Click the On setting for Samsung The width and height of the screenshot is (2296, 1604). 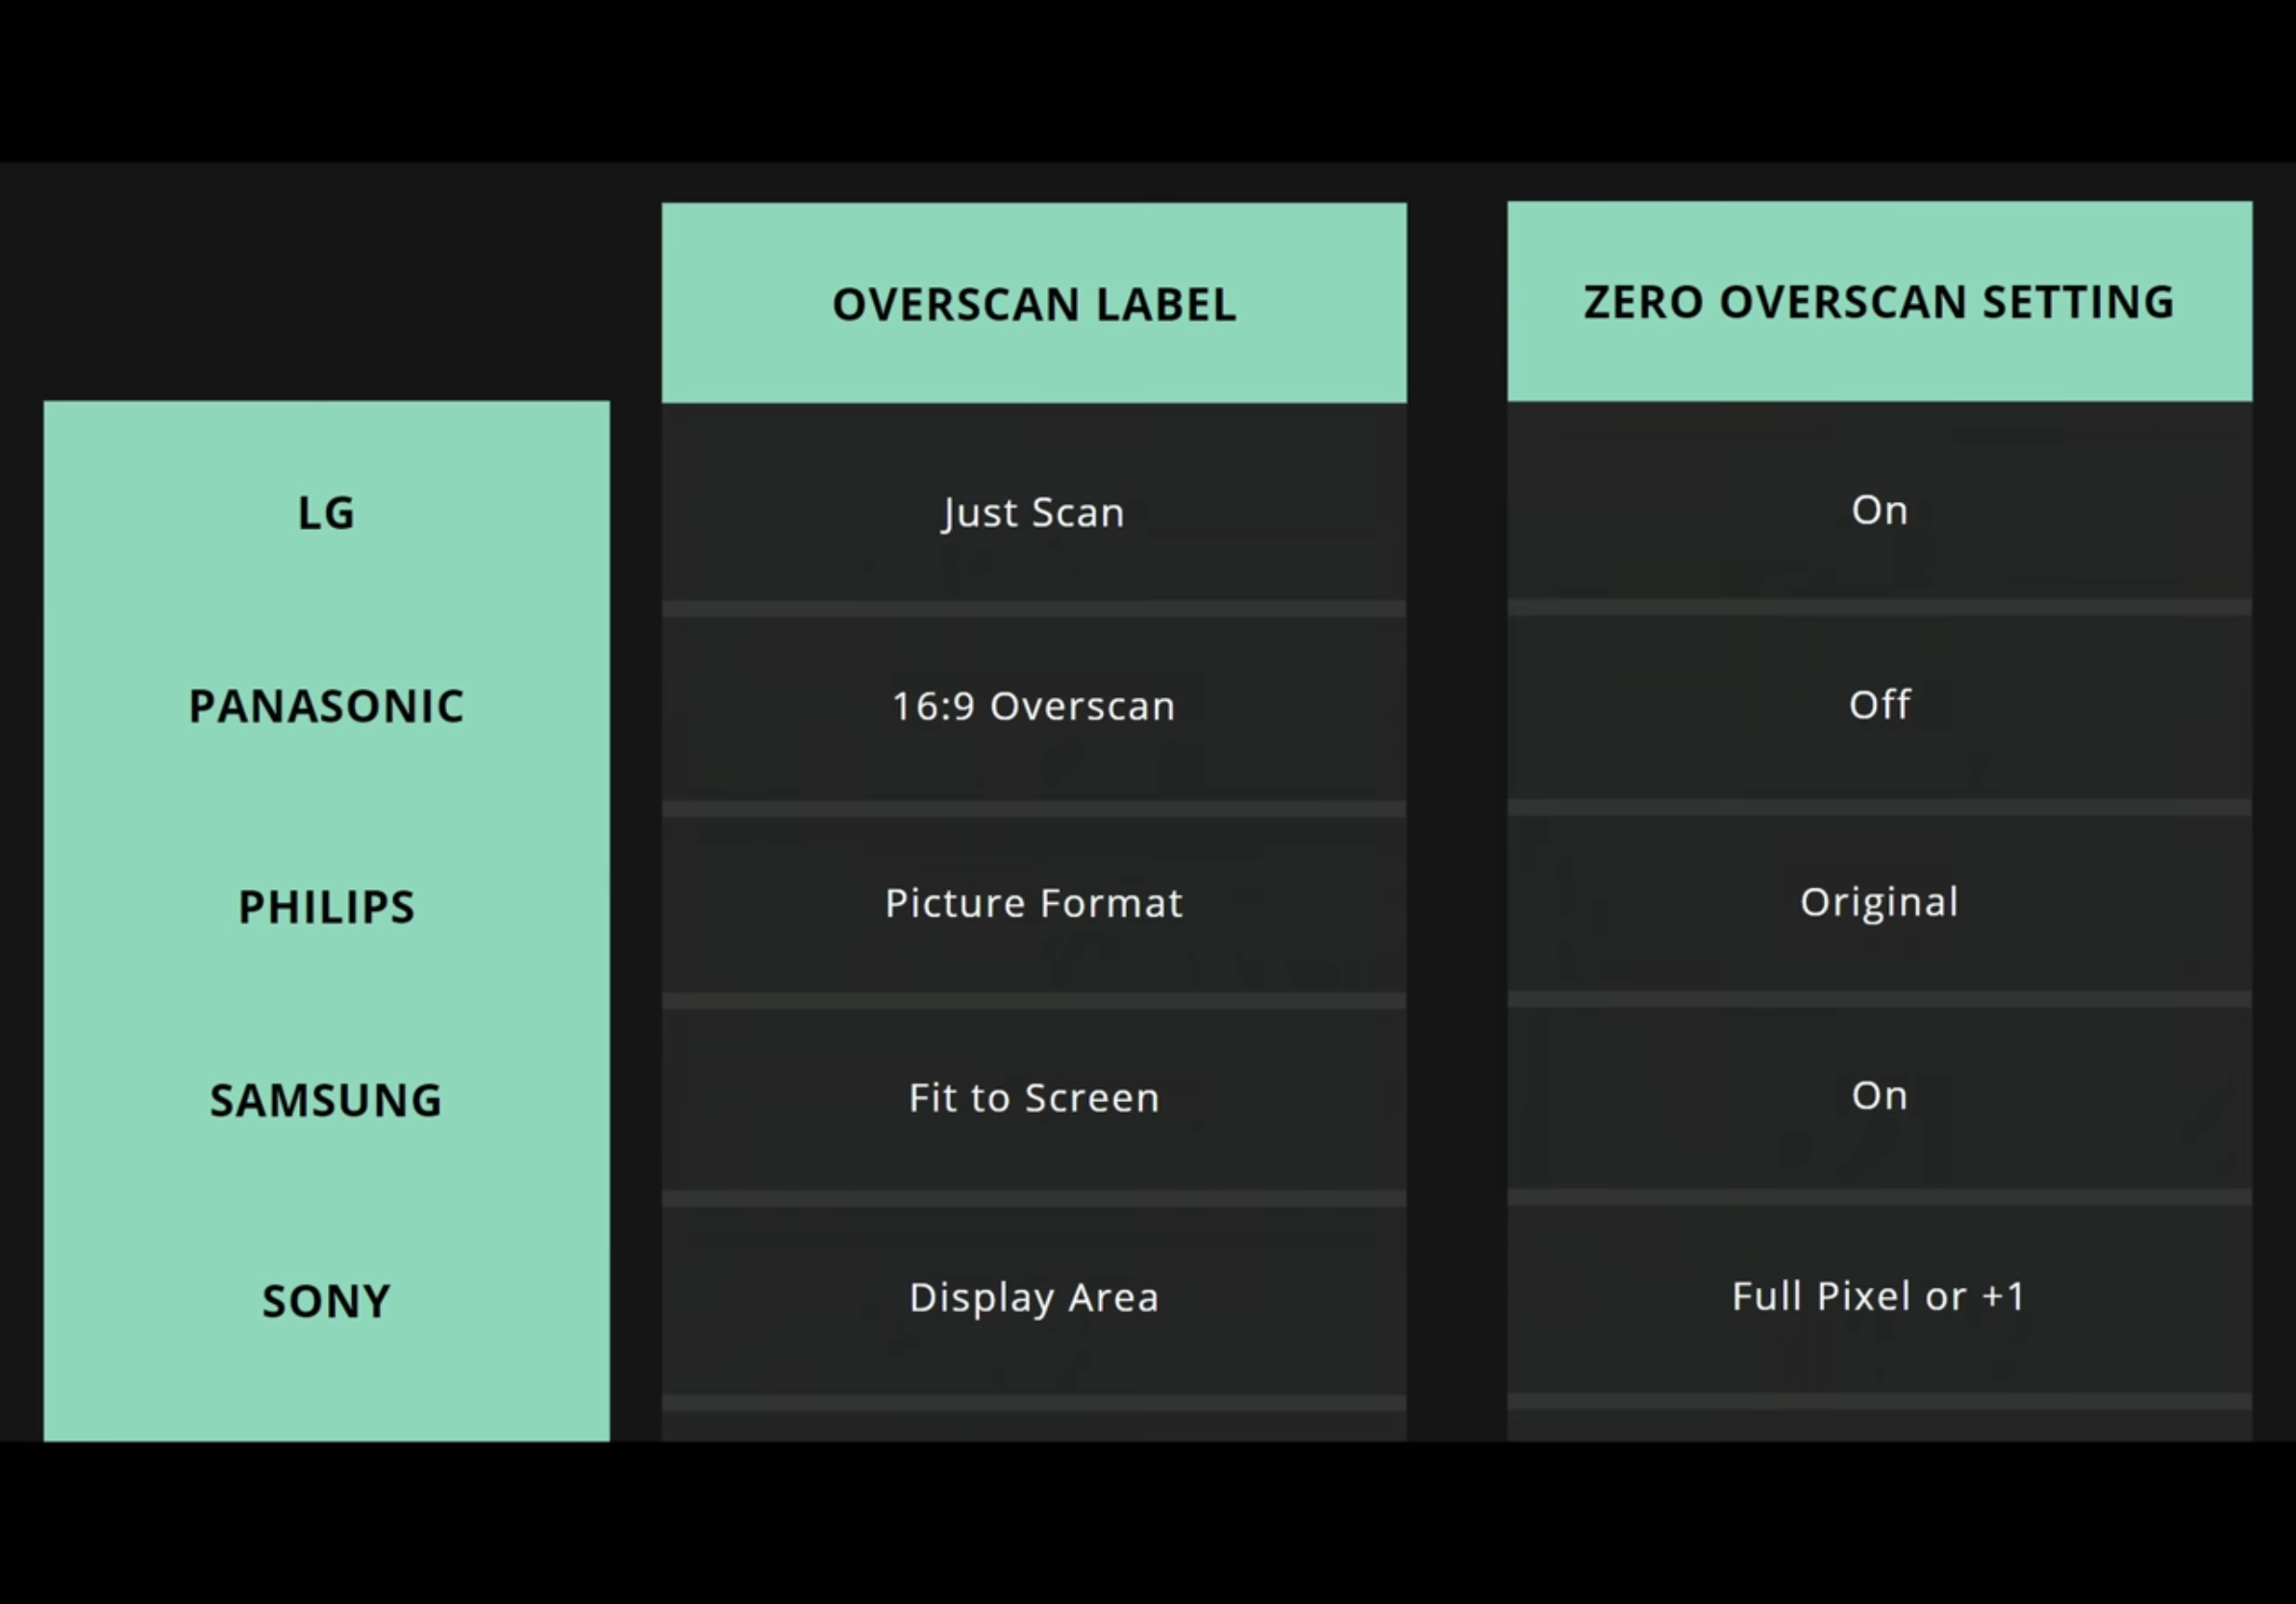click(1878, 1096)
